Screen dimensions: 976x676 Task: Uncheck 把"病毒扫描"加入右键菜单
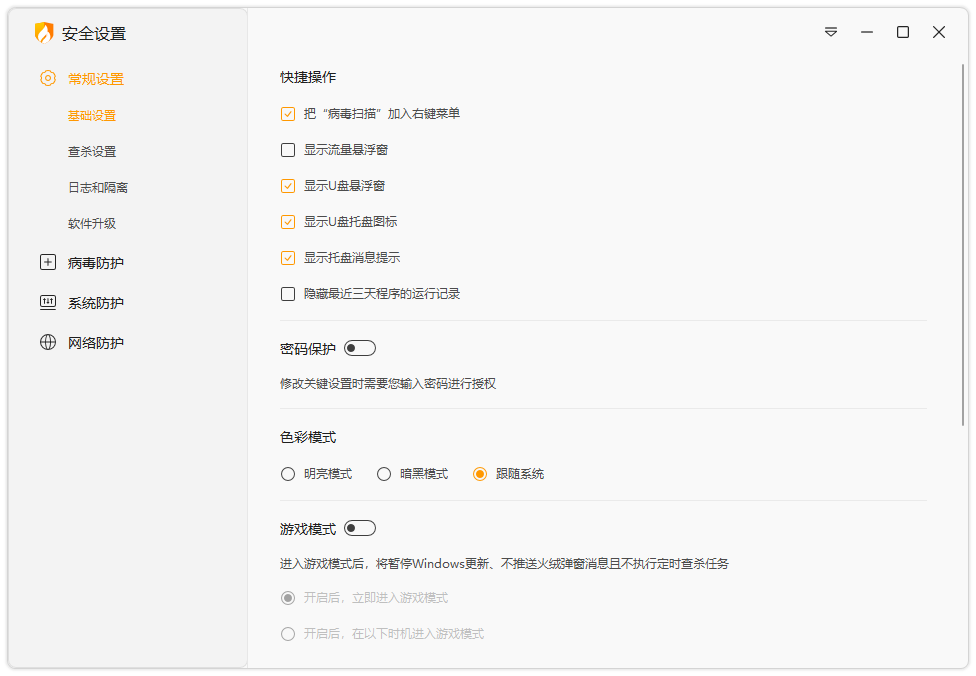point(287,114)
